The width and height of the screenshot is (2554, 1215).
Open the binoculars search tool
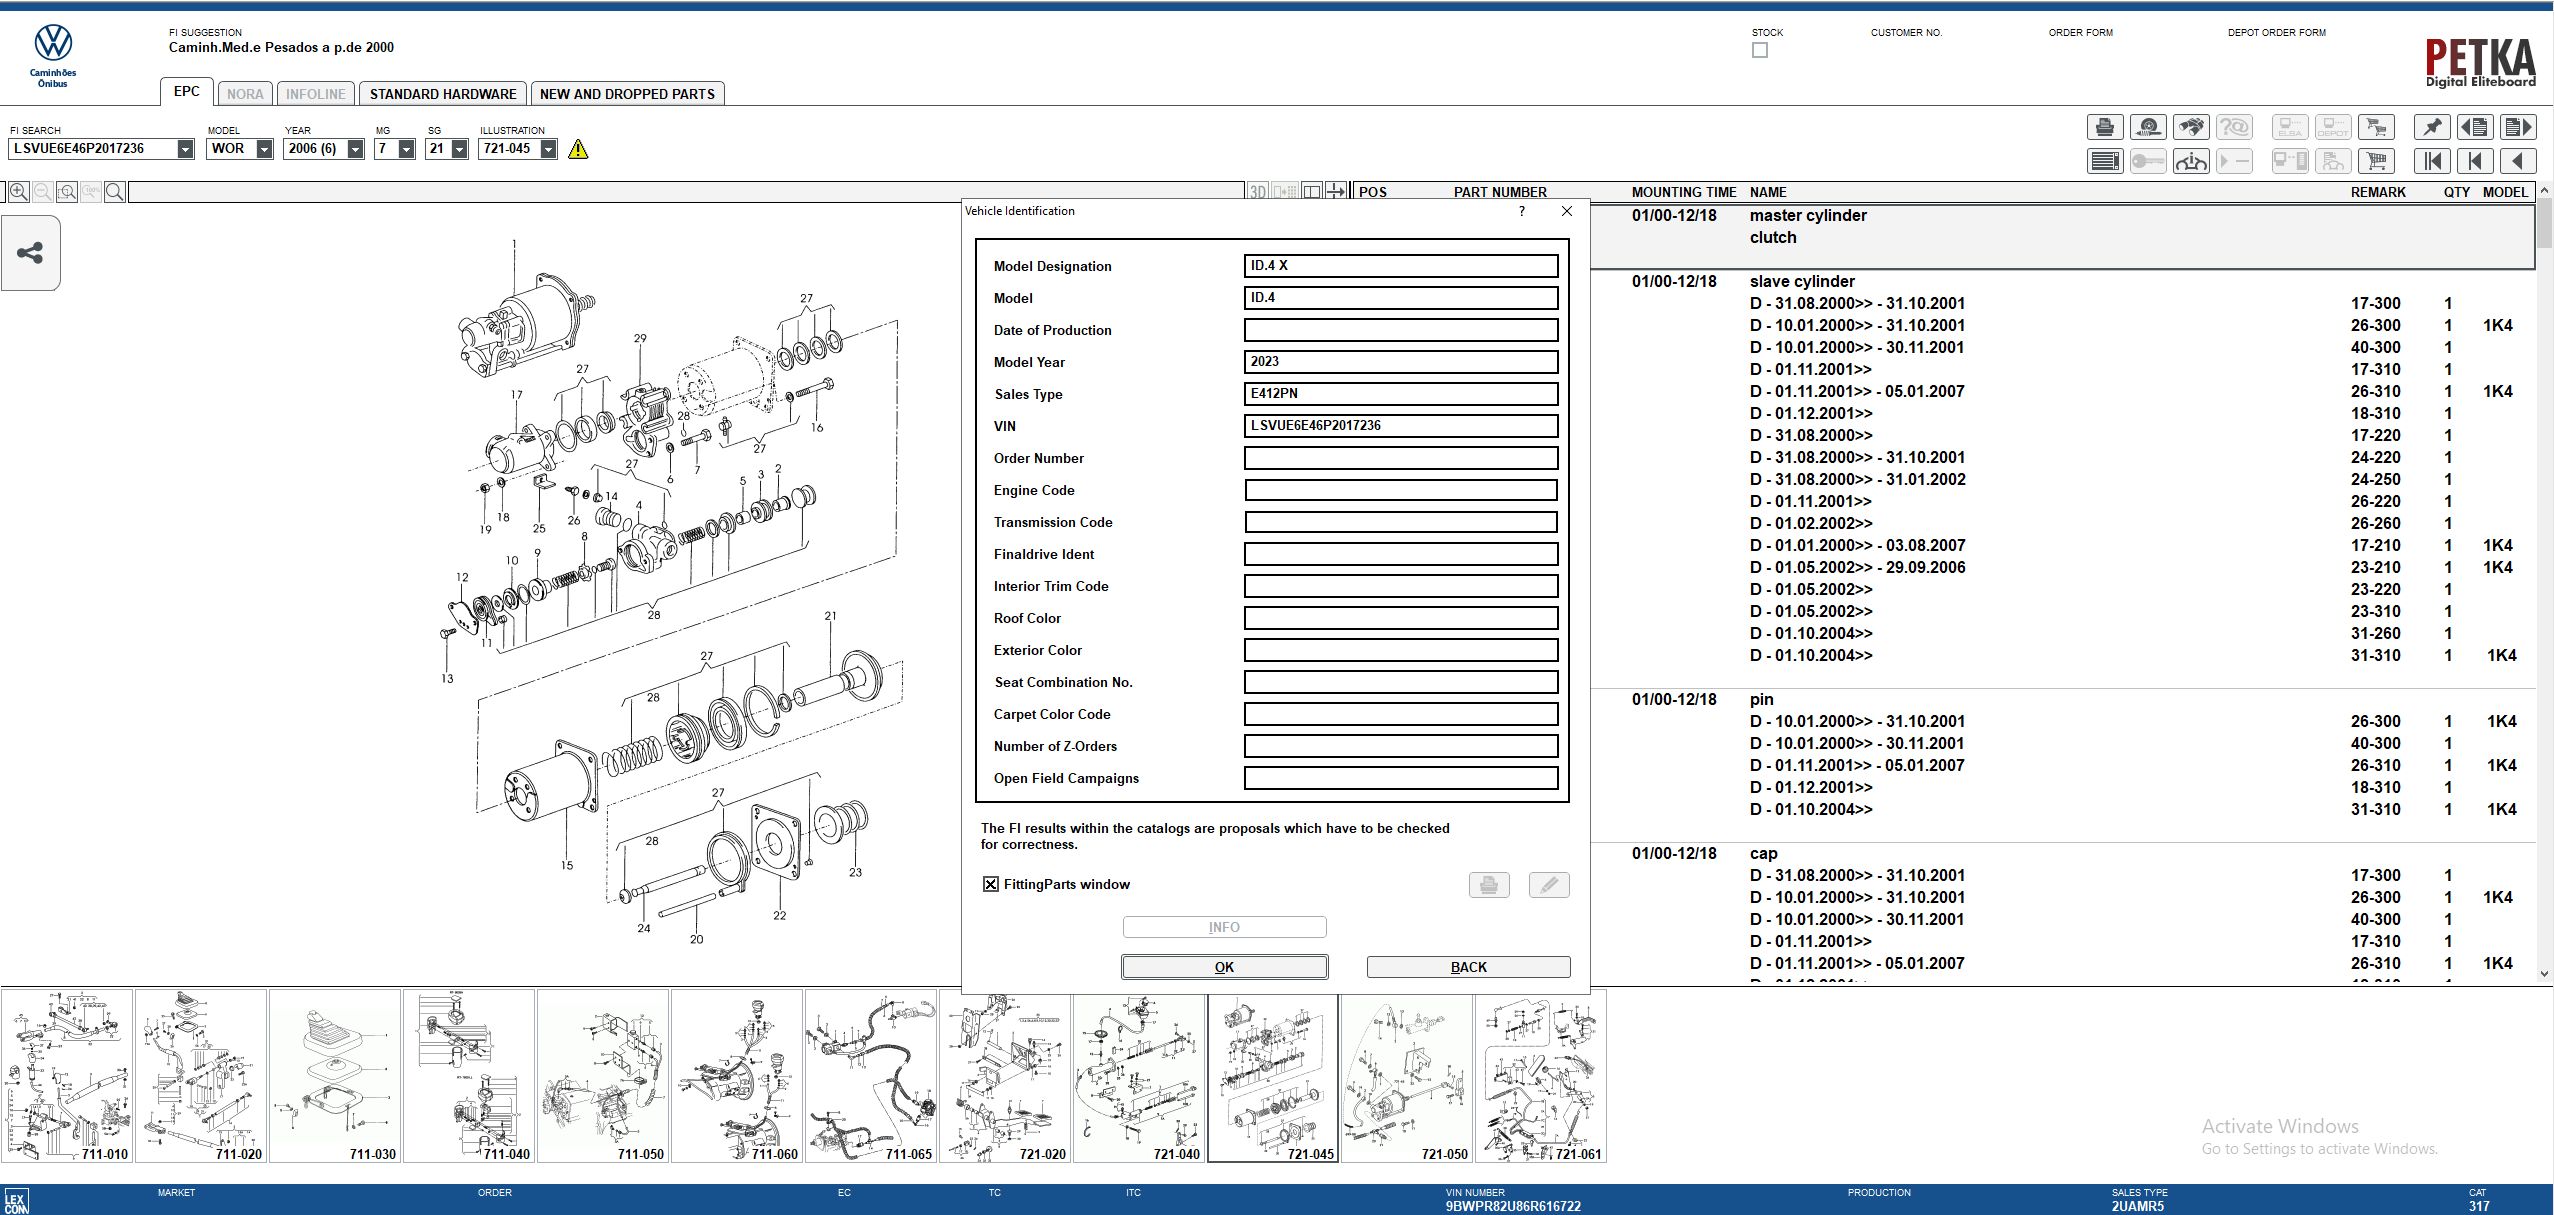coord(2191,127)
